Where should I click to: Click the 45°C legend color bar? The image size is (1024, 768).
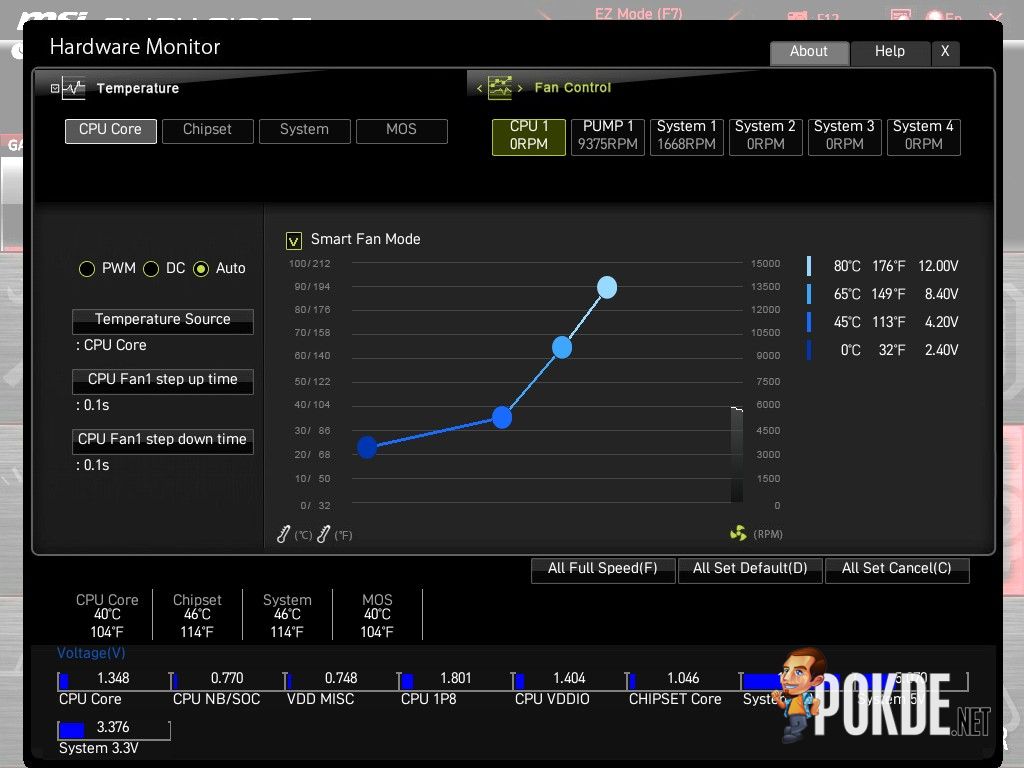[x=809, y=322]
